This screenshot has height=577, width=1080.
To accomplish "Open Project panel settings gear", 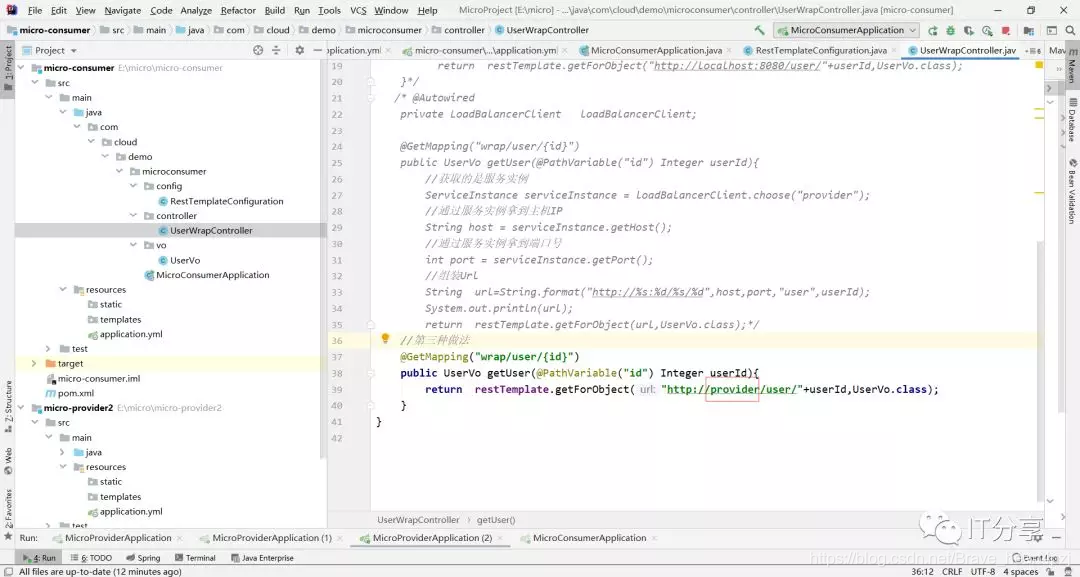I will 300,50.
